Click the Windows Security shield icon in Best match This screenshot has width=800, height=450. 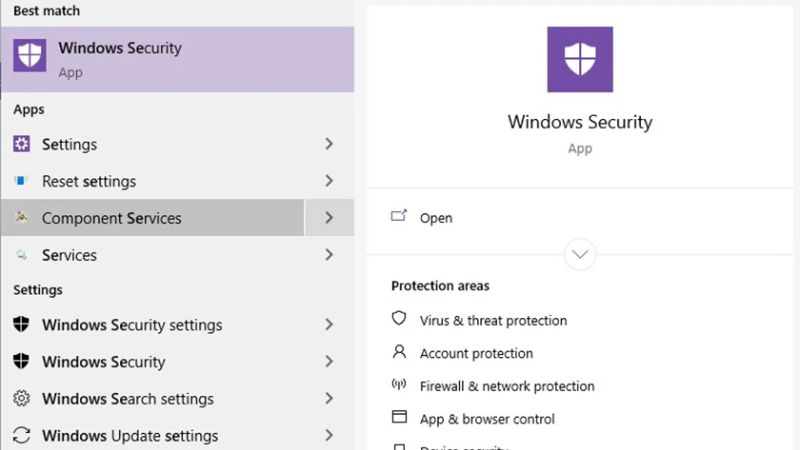[30, 55]
